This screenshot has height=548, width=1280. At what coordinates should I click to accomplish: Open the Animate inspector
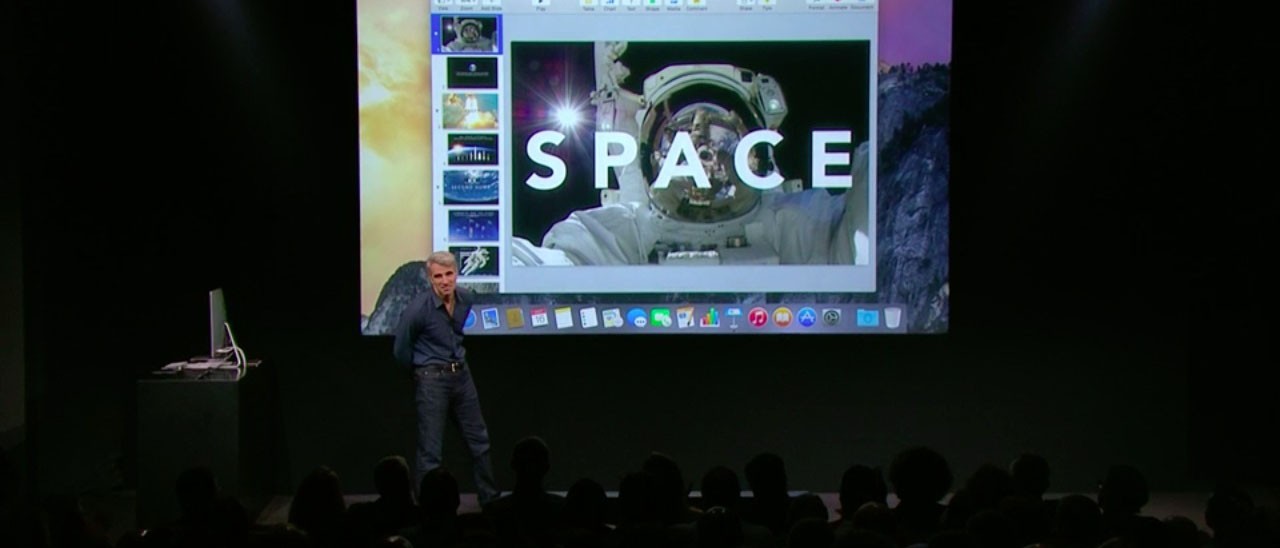(x=838, y=5)
